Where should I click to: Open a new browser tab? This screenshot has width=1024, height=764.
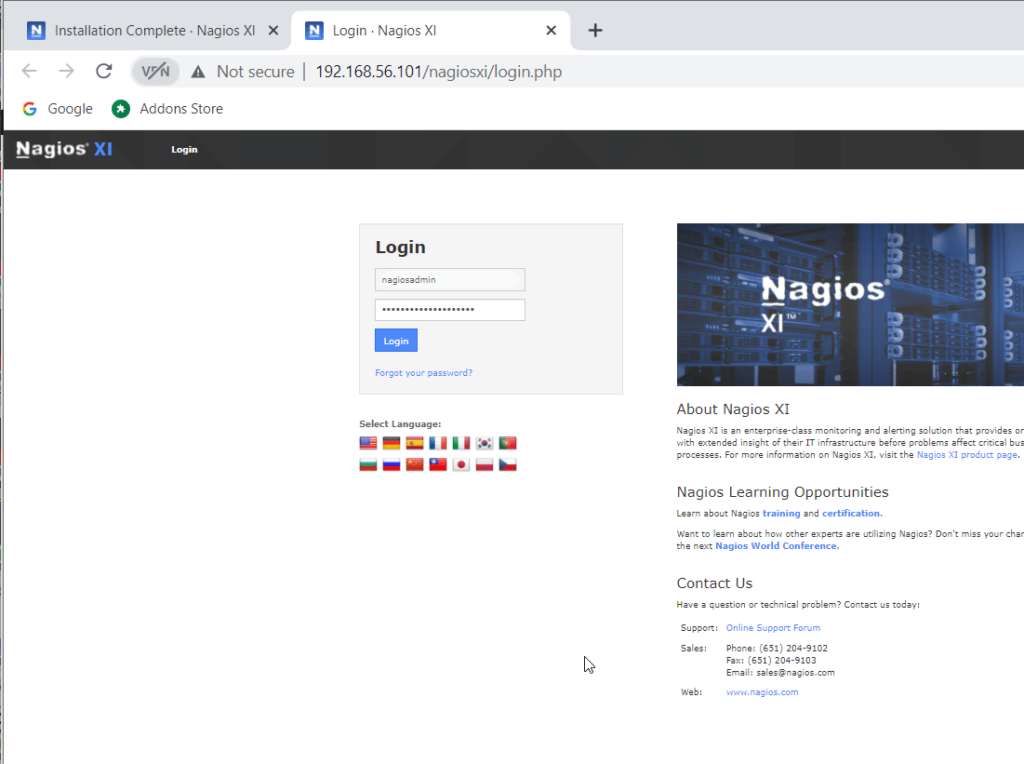pos(595,30)
